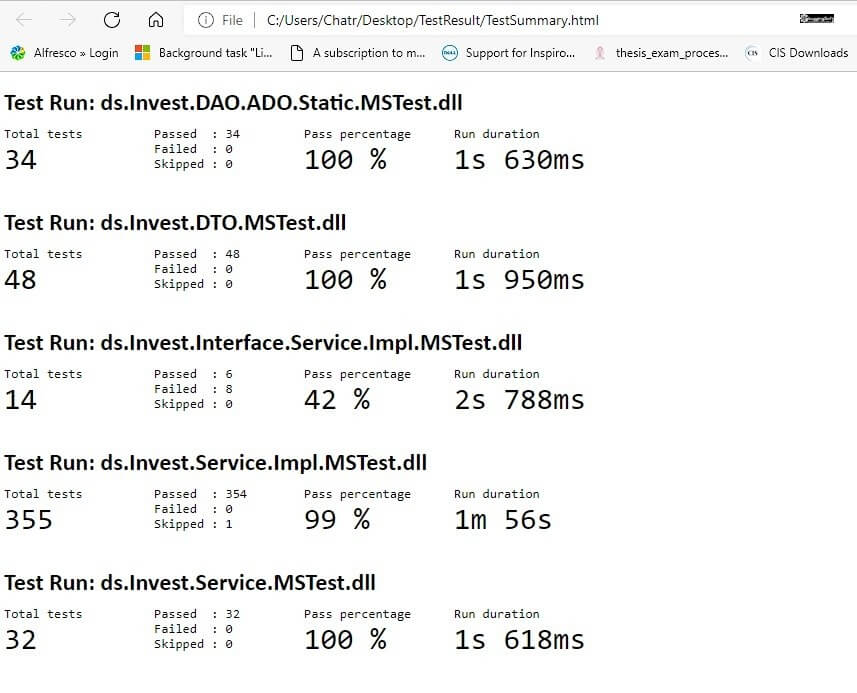Click the Dell favicon for Support bookmark
This screenshot has width=857, height=693.
pos(449,52)
